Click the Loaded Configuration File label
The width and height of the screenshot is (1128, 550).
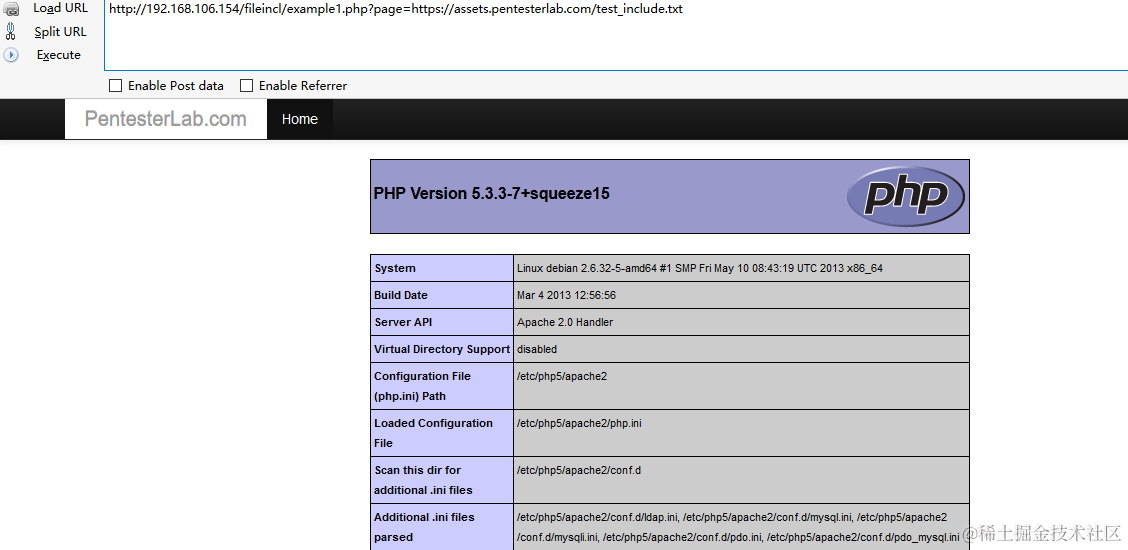(433, 433)
